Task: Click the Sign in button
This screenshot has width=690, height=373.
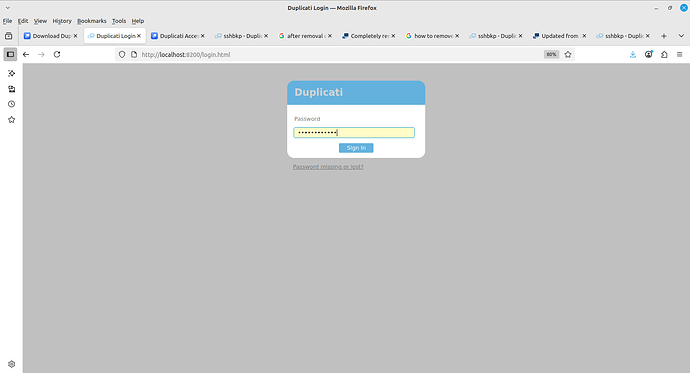Action: pyautogui.click(x=356, y=148)
